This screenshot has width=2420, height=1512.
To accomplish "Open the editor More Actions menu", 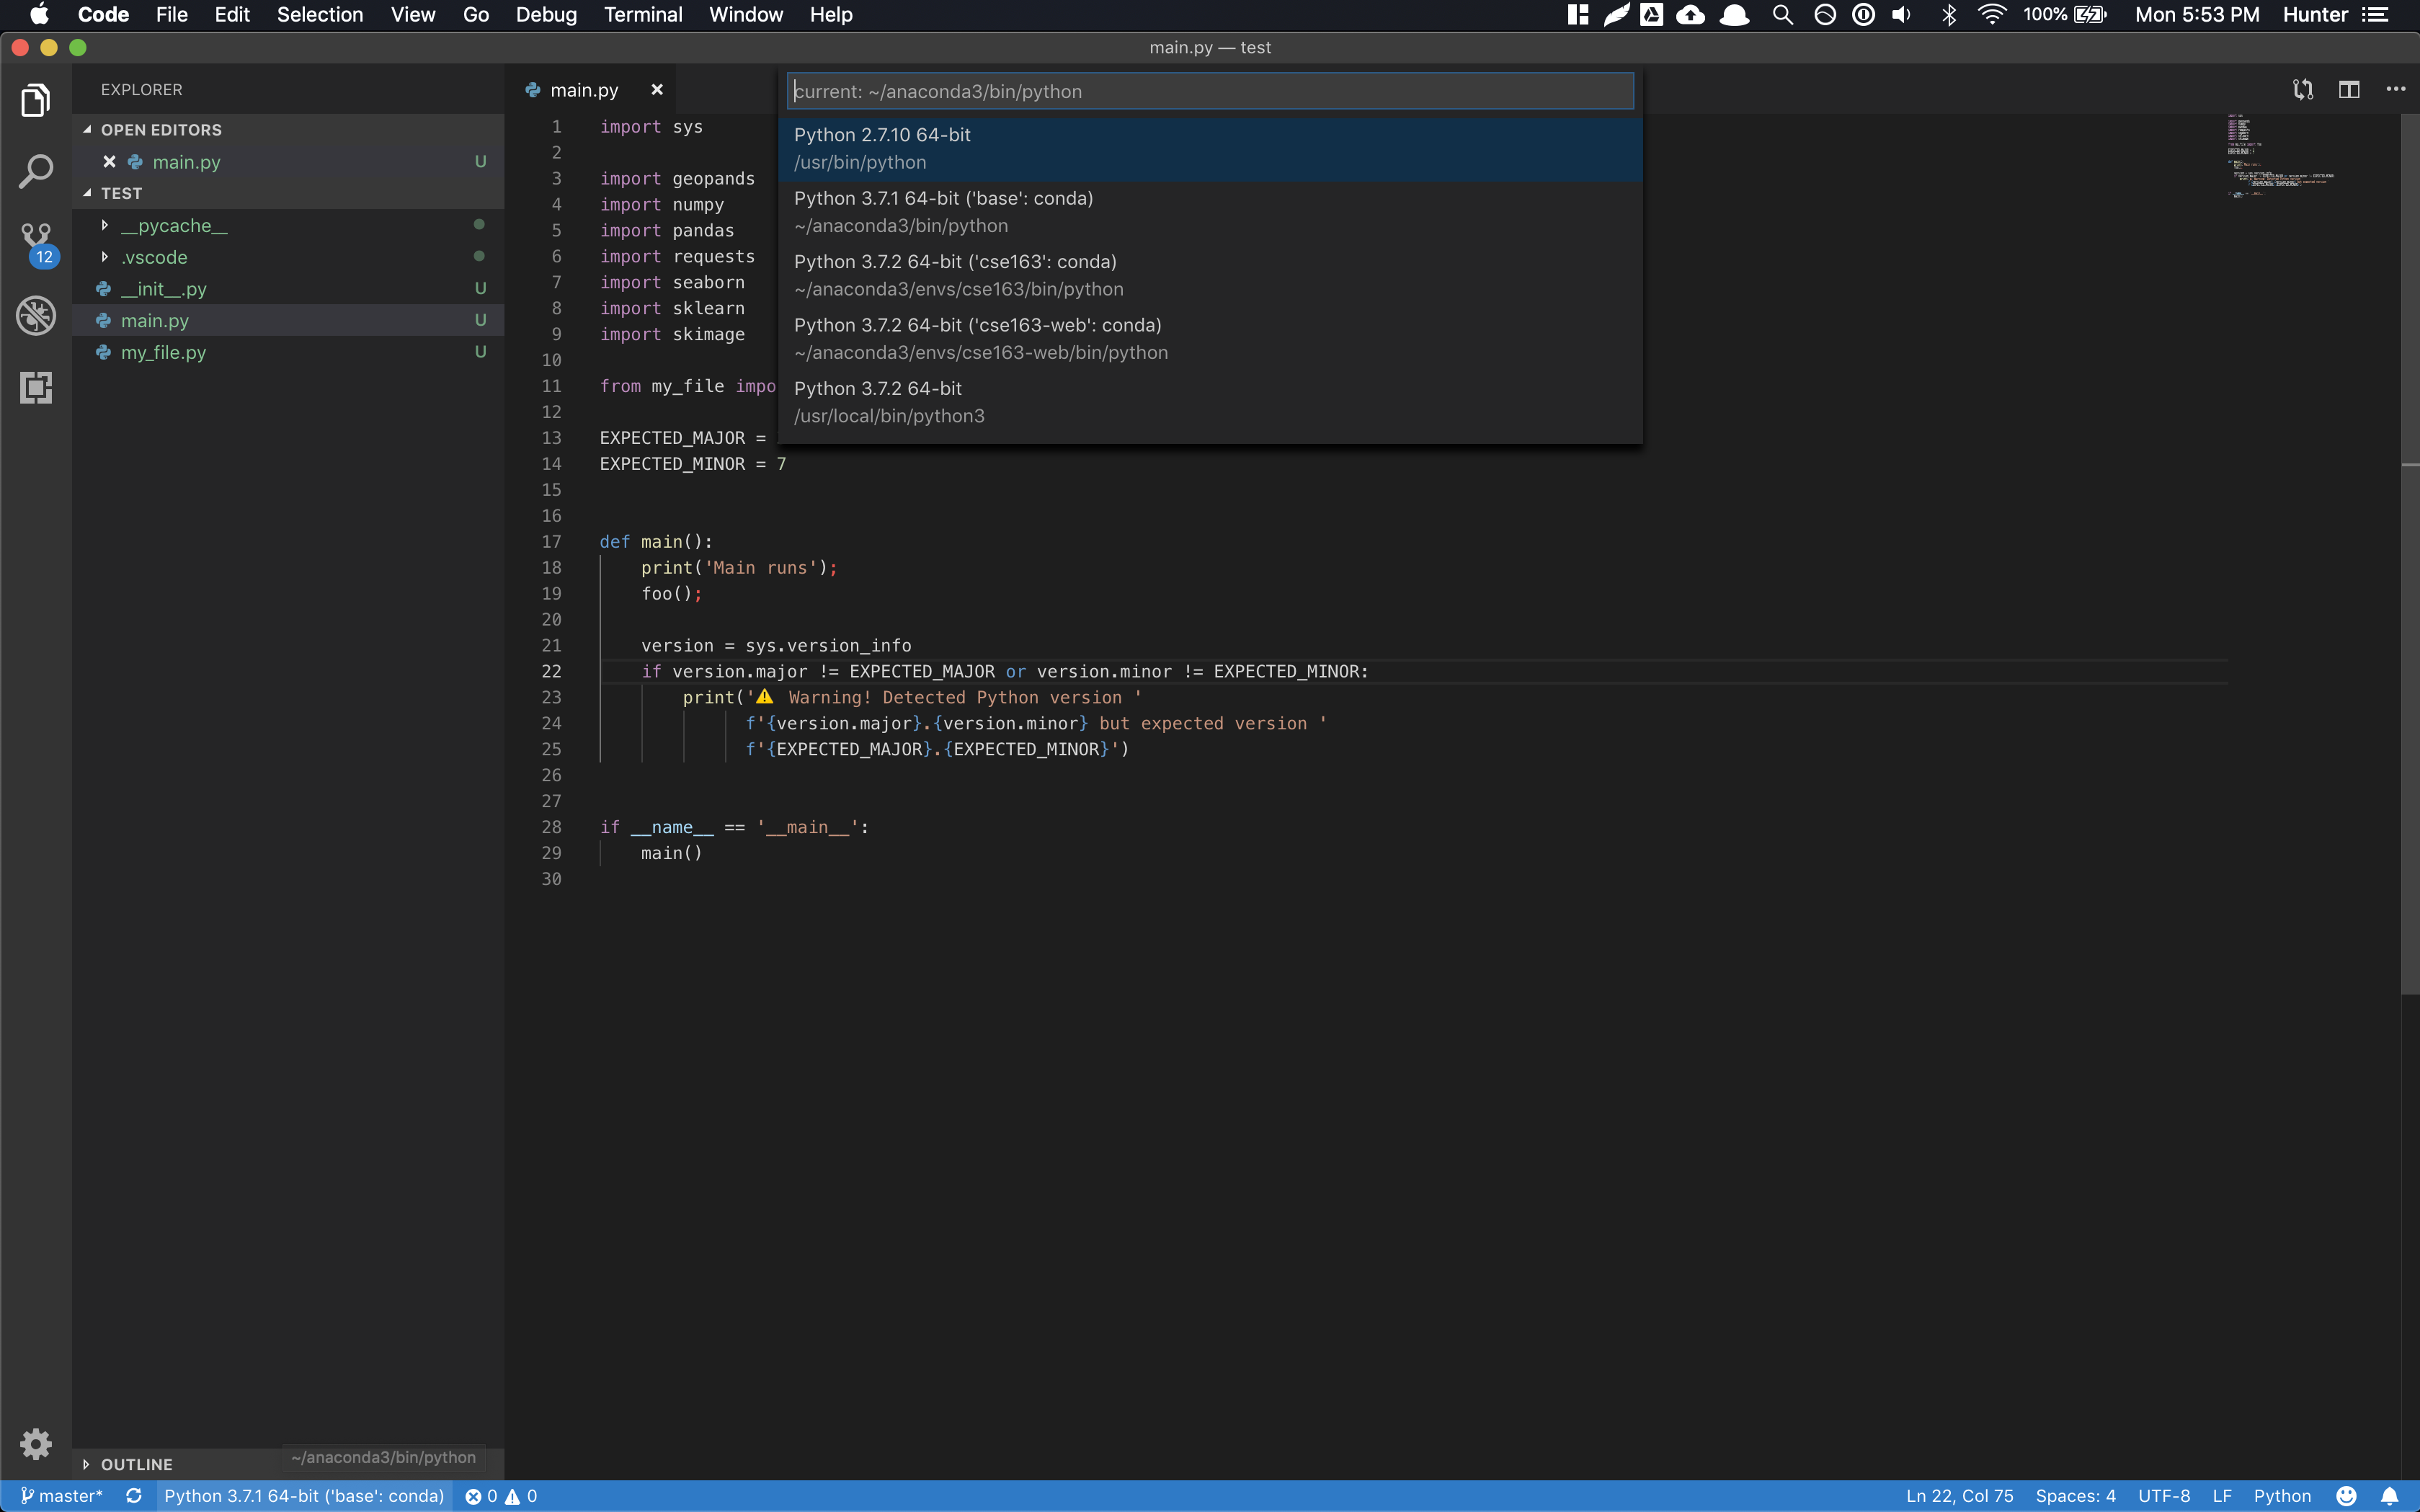I will (x=2396, y=90).
